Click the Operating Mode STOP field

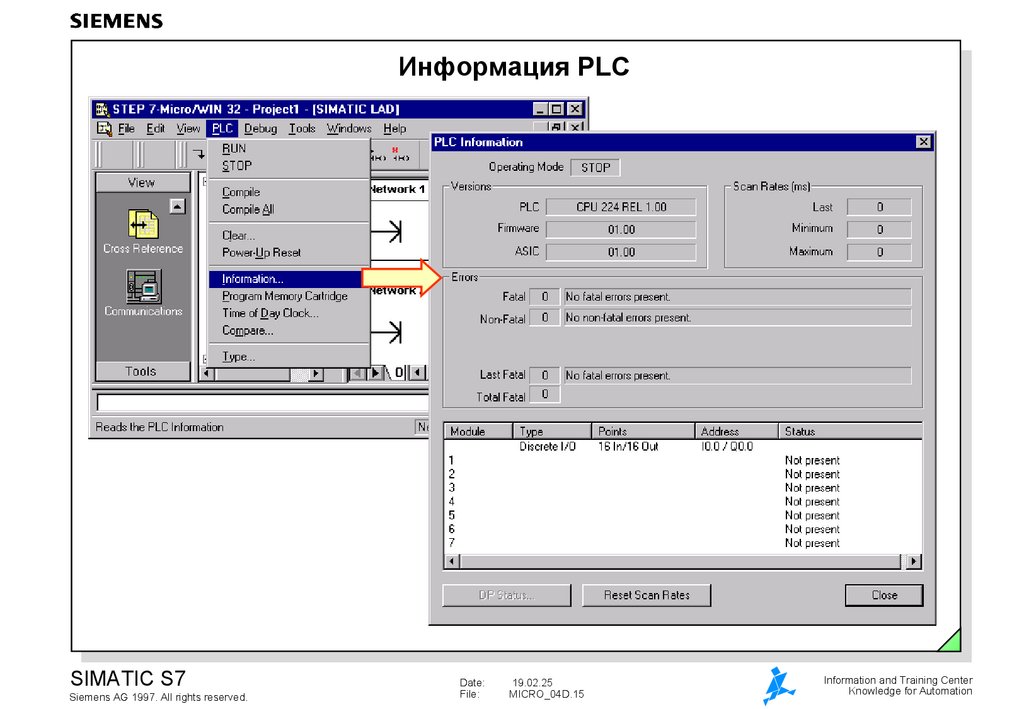coord(595,168)
